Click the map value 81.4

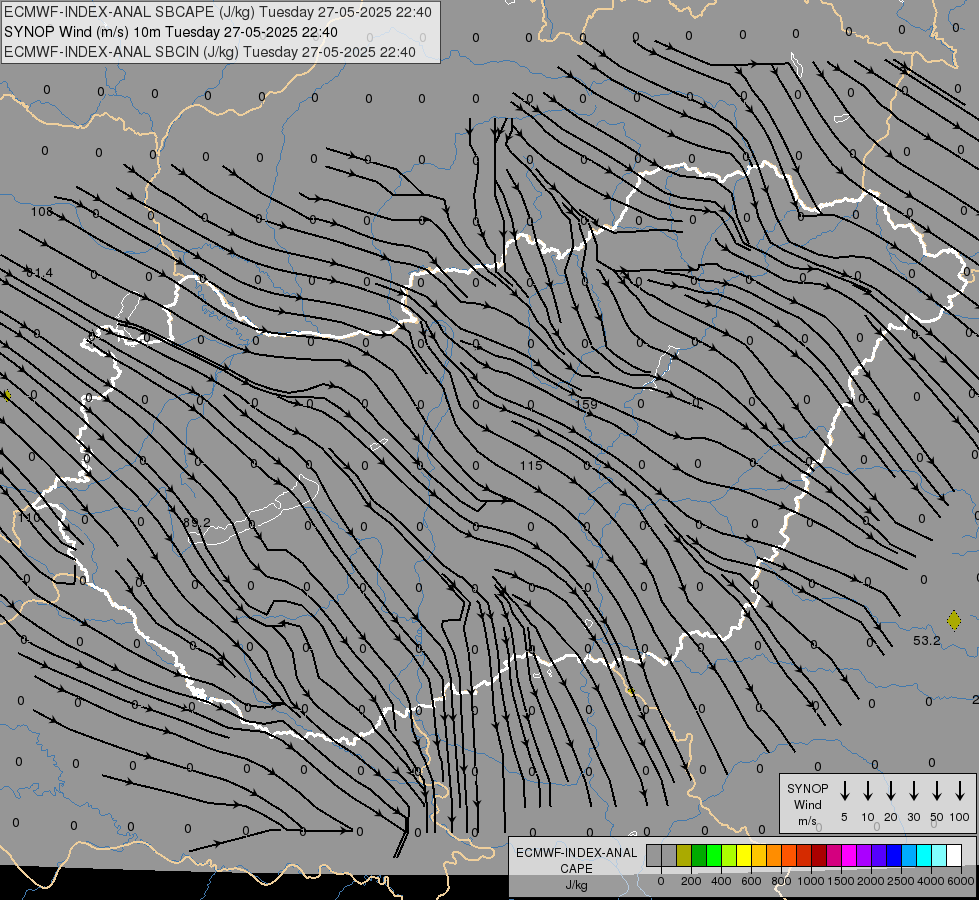pyautogui.click(x=39, y=272)
